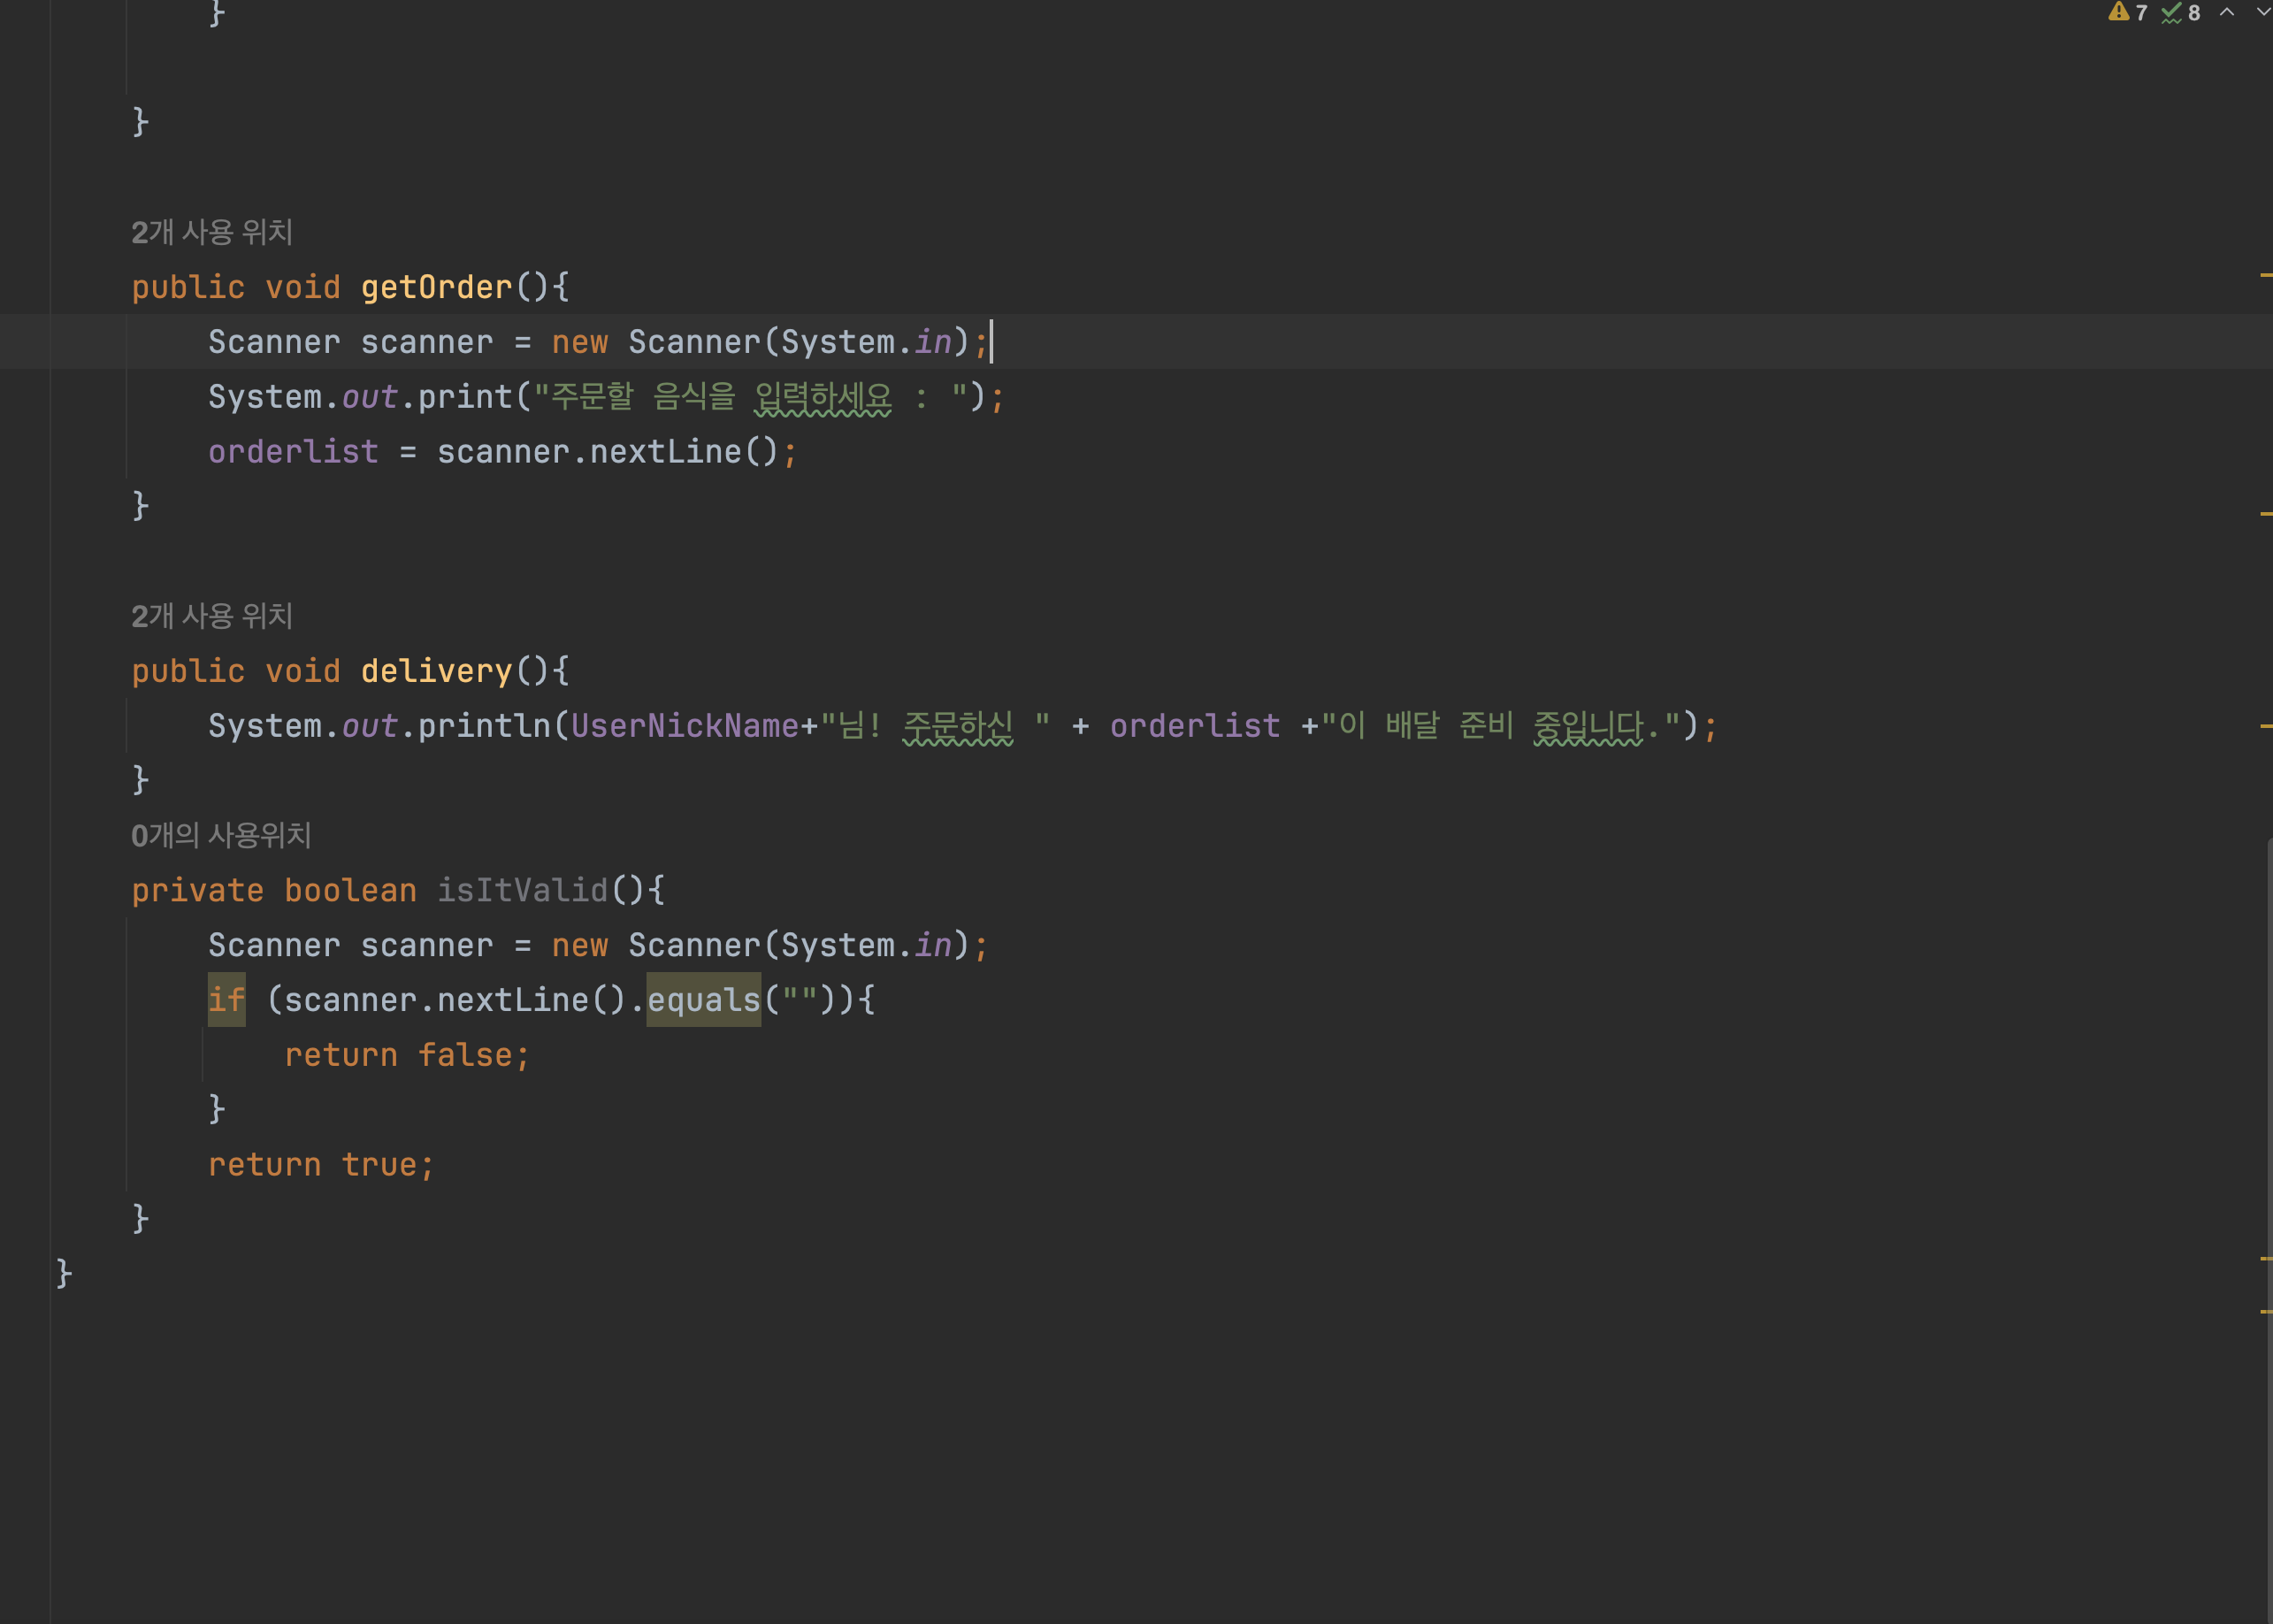Click the highlighted 'if' keyword
The width and height of the screenshot is (2273, 1624).
226,1000
